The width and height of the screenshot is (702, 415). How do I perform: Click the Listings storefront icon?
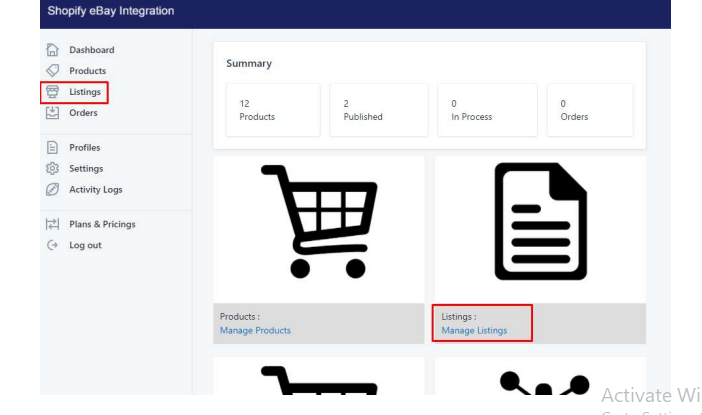(x=52, y=92)
